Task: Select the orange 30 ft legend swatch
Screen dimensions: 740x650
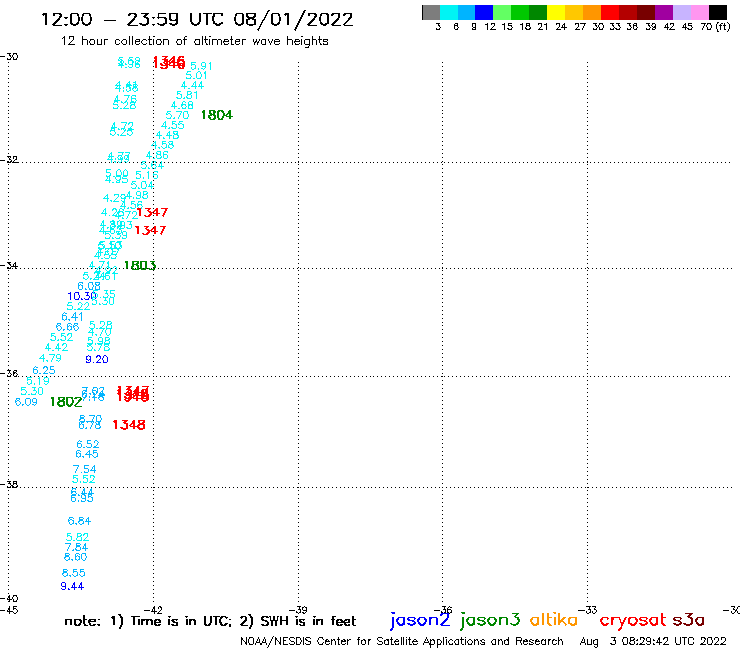Action: (592, 12)
